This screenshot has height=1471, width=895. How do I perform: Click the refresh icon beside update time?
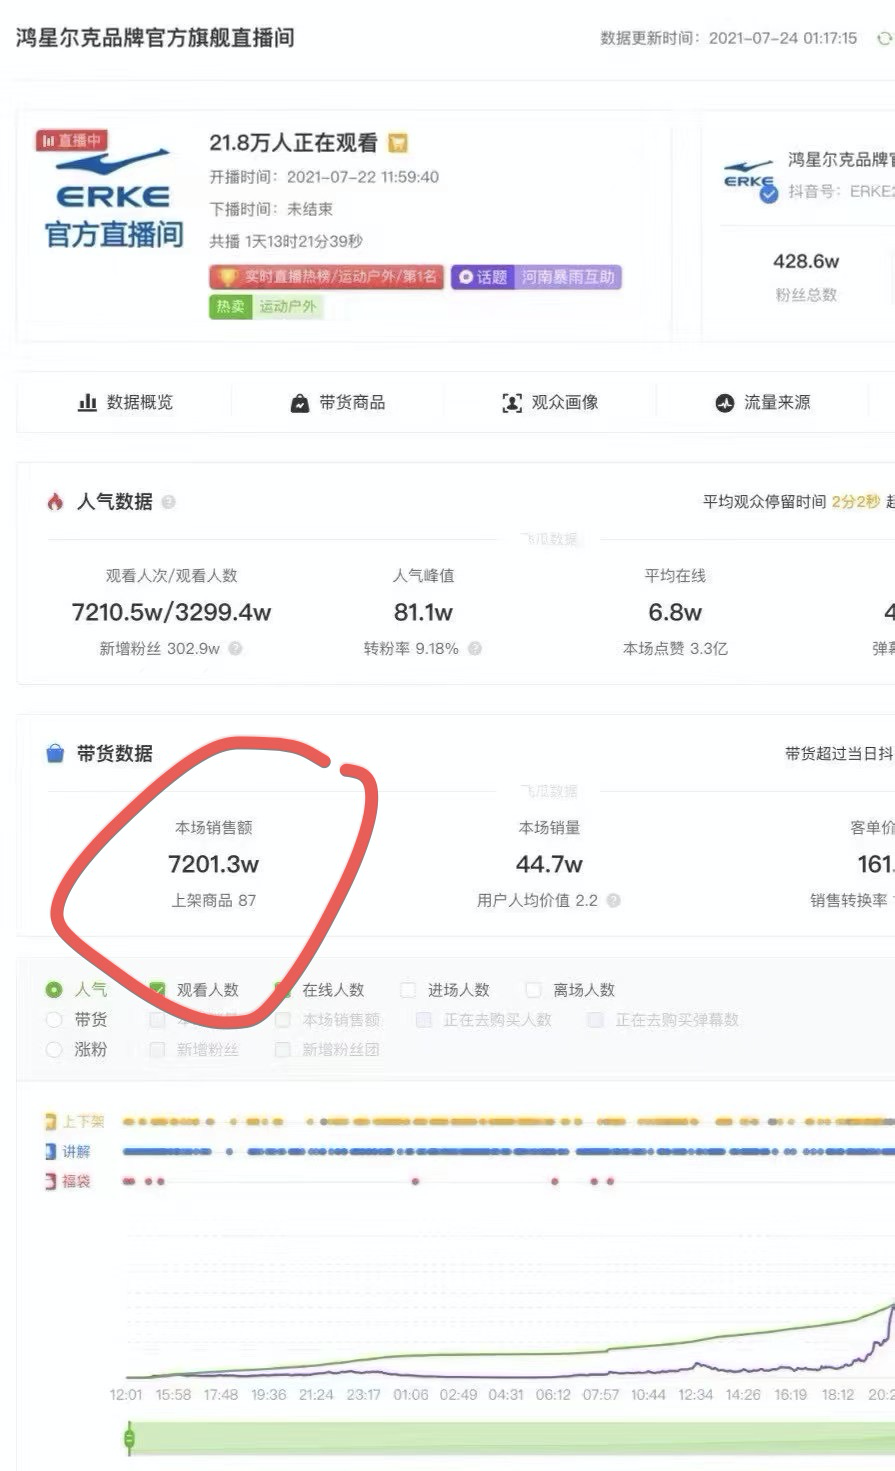coord(883,38)
